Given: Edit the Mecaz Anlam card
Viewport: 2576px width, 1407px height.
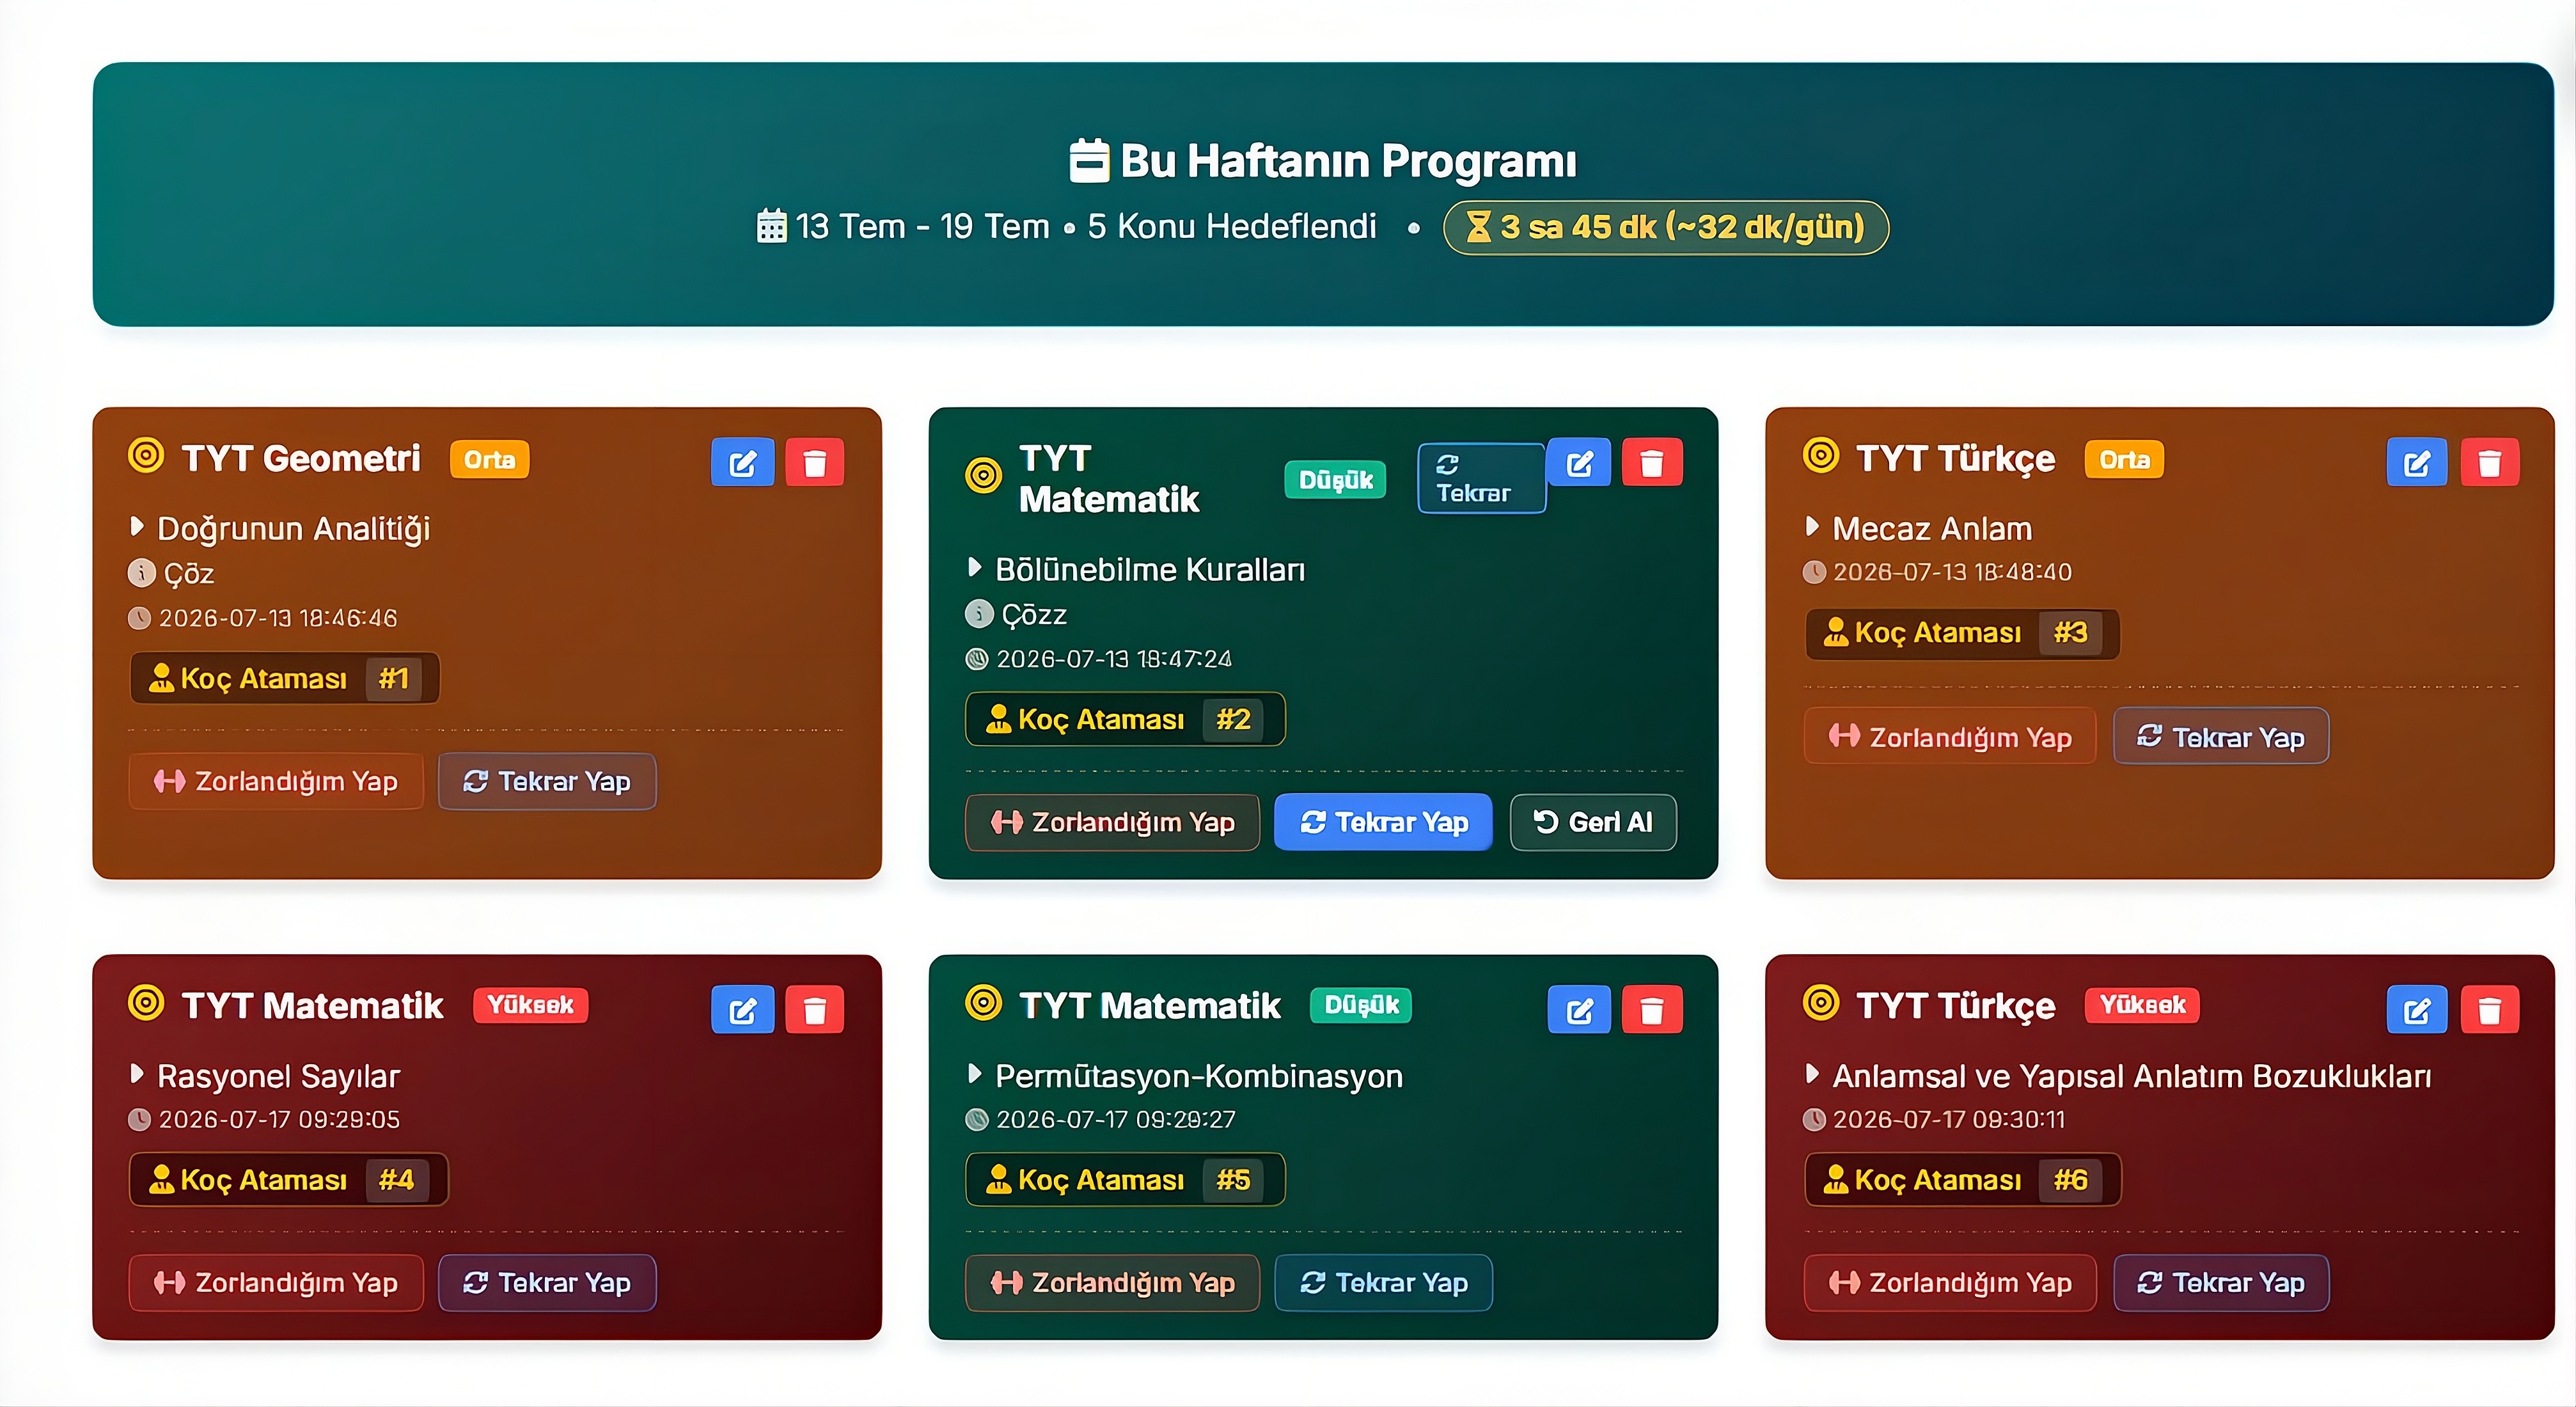Looking at the screenshot, I should click(2417, 463).
